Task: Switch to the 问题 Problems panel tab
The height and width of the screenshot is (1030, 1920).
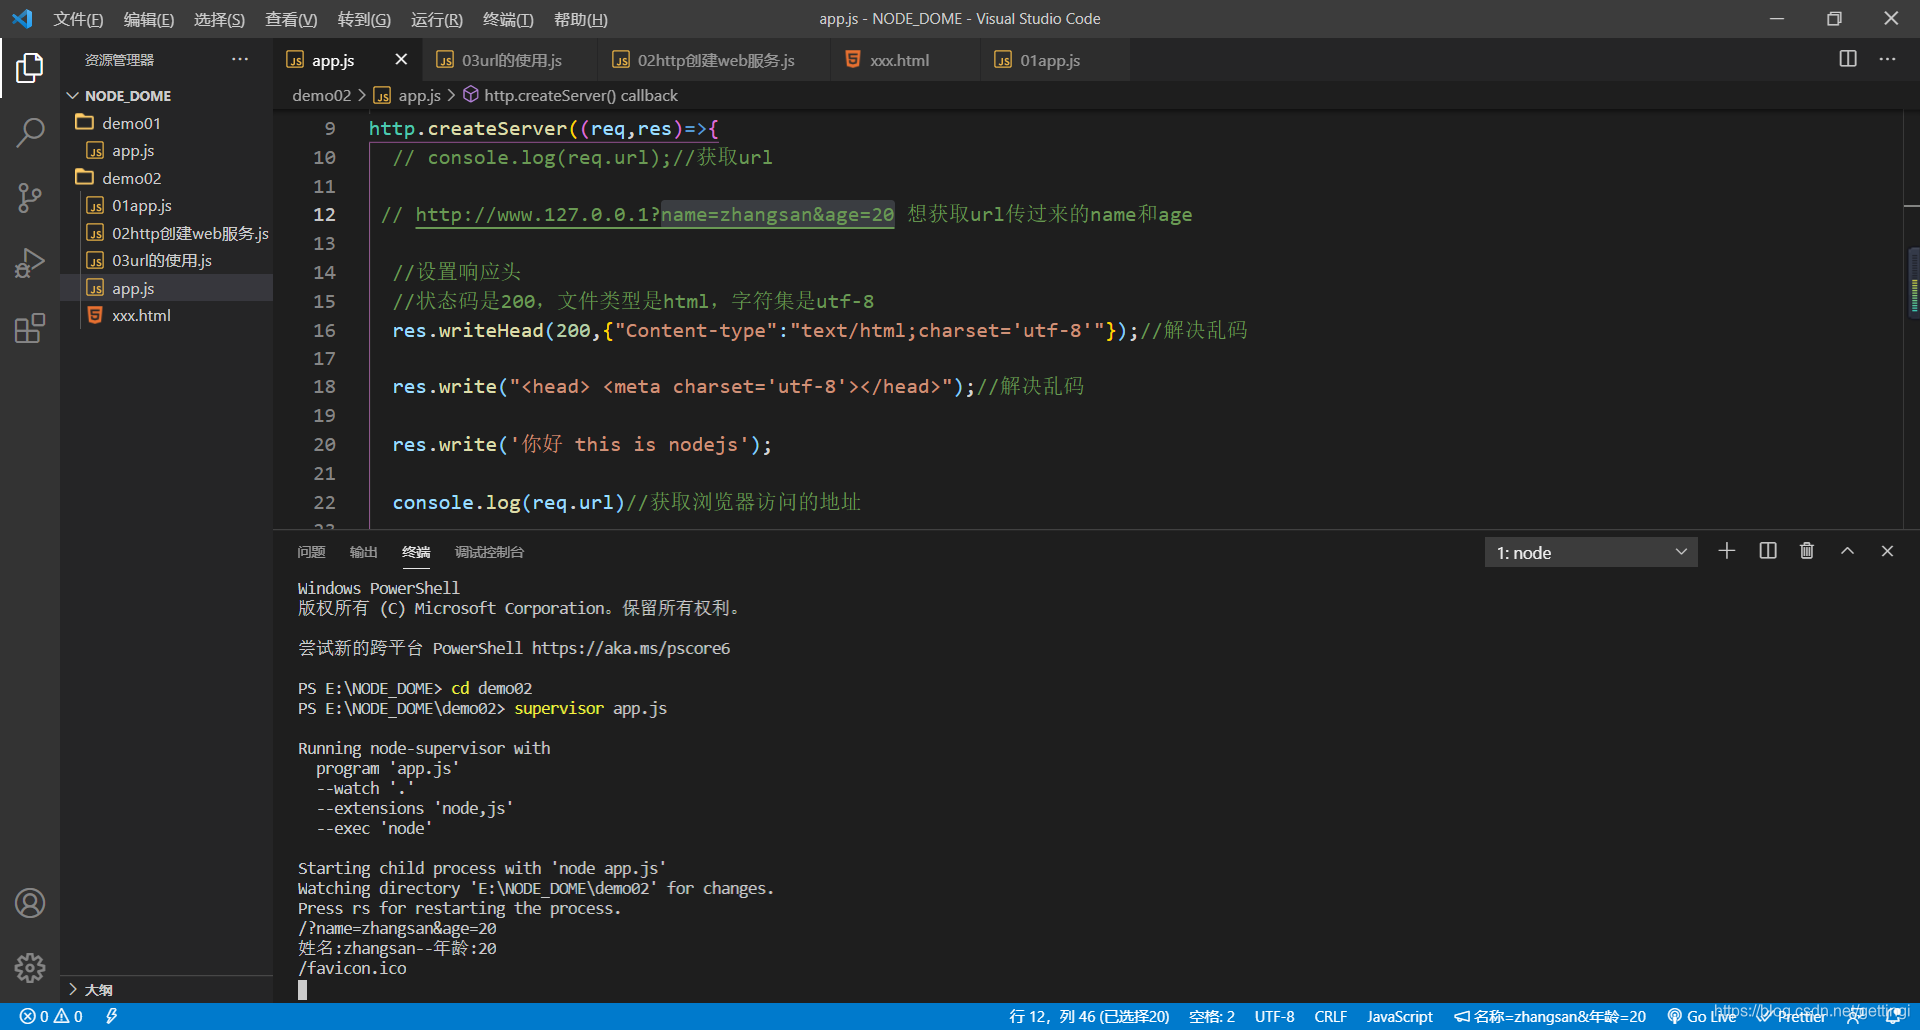Action: [311, 552]
